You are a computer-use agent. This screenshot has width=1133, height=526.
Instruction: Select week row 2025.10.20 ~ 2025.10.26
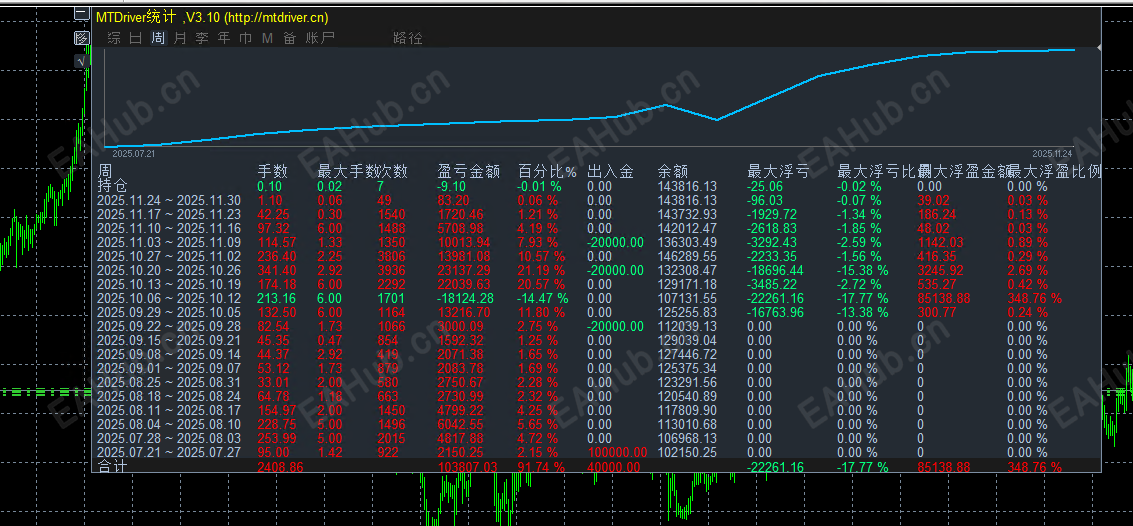tap(168, 270)
